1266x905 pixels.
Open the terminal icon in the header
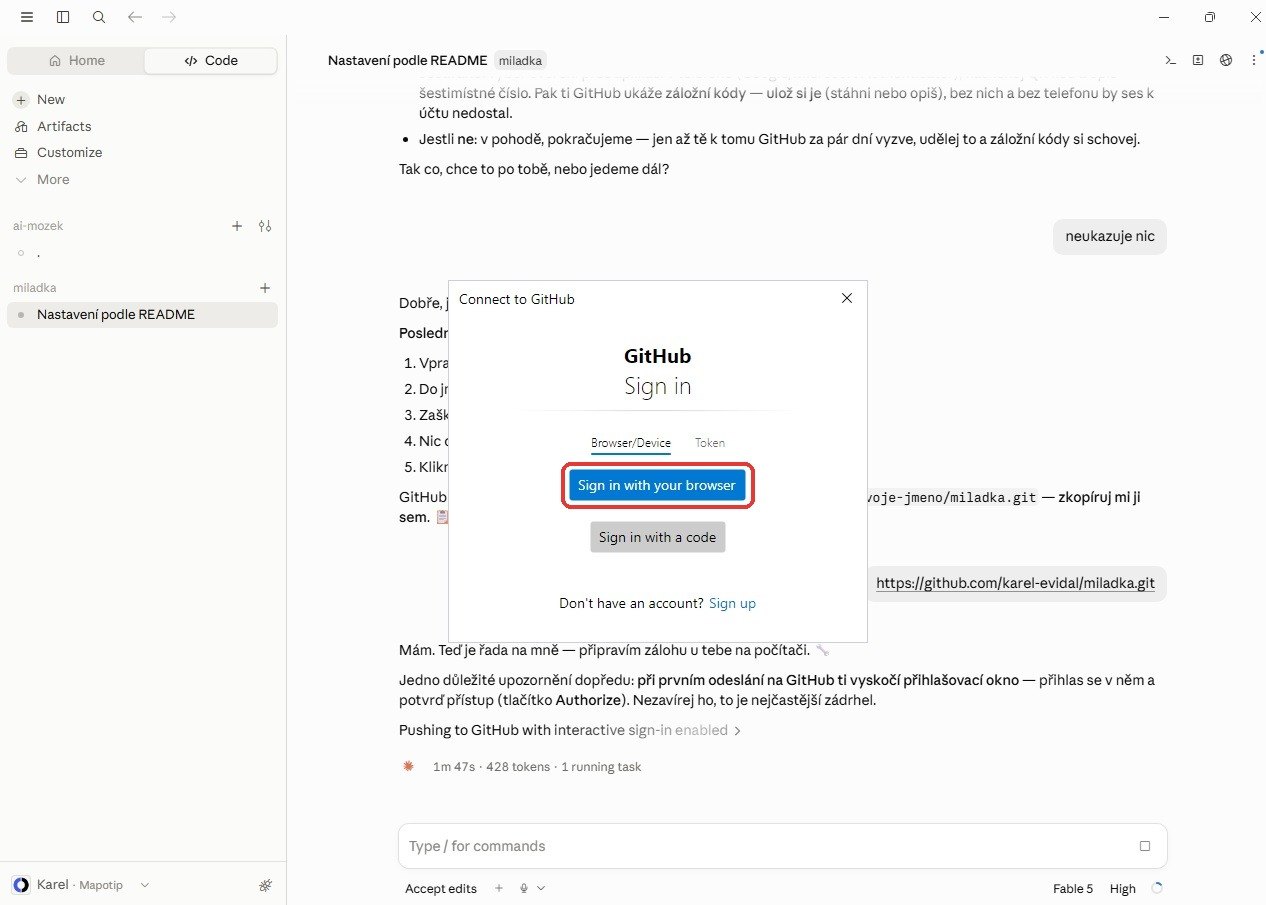(x=1170, y=60)
